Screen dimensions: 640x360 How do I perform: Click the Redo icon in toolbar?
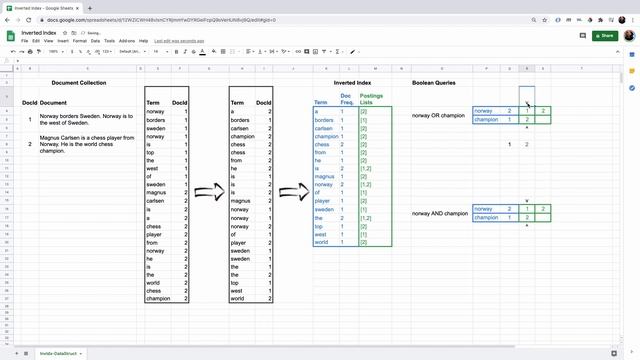(x=22, y=52)
